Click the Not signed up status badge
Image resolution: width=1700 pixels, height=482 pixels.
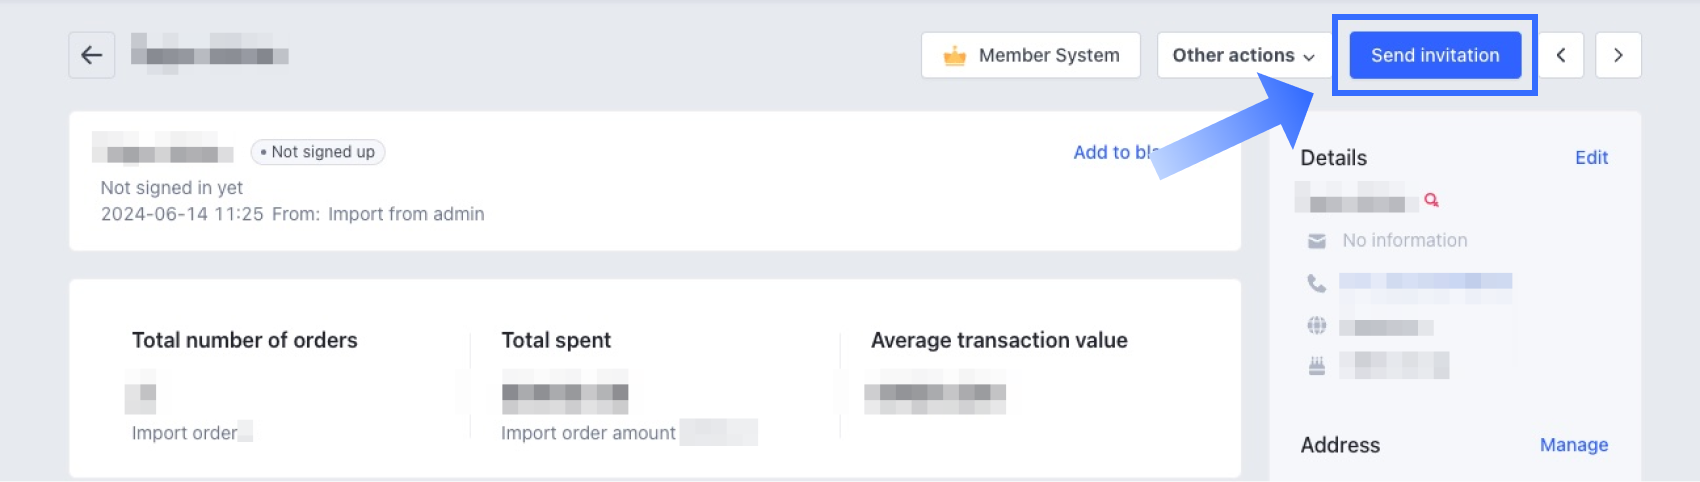[318, 152]
